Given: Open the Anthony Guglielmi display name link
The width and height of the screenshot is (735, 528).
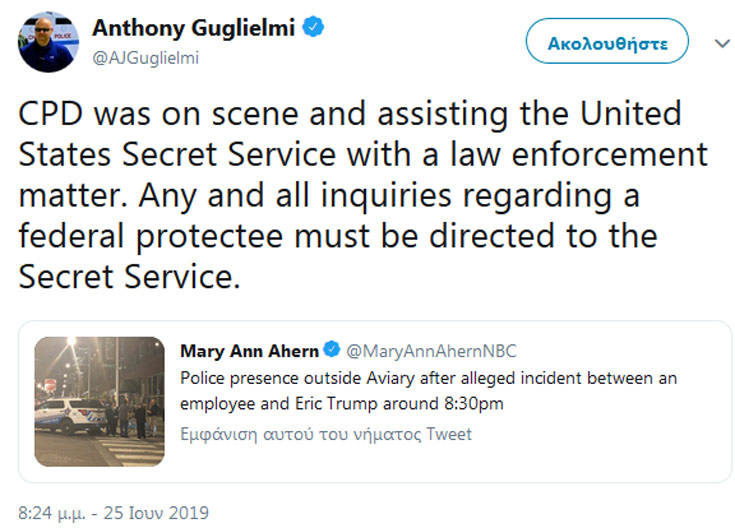Looking at the screenshot, I should 194,28.
